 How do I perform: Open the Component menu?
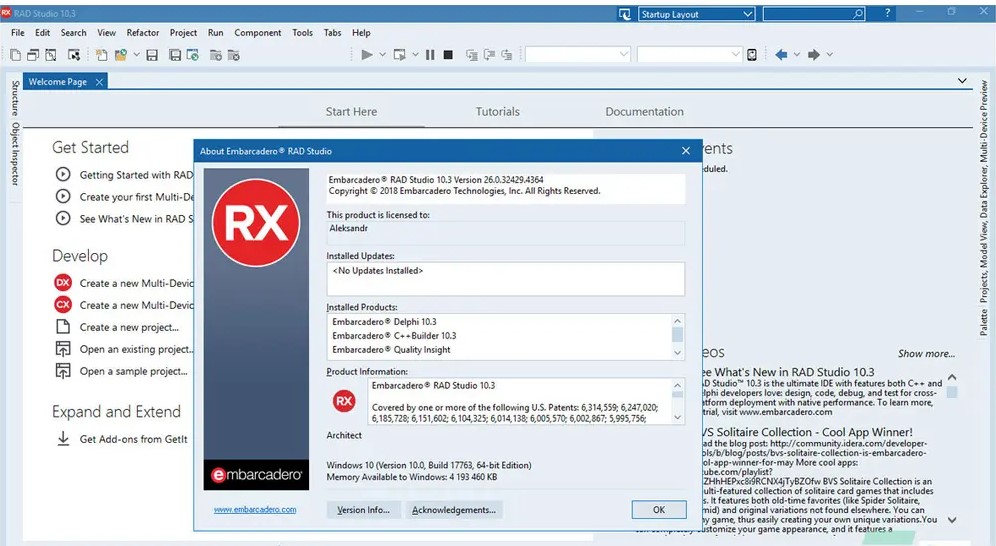tap(258, 32)
